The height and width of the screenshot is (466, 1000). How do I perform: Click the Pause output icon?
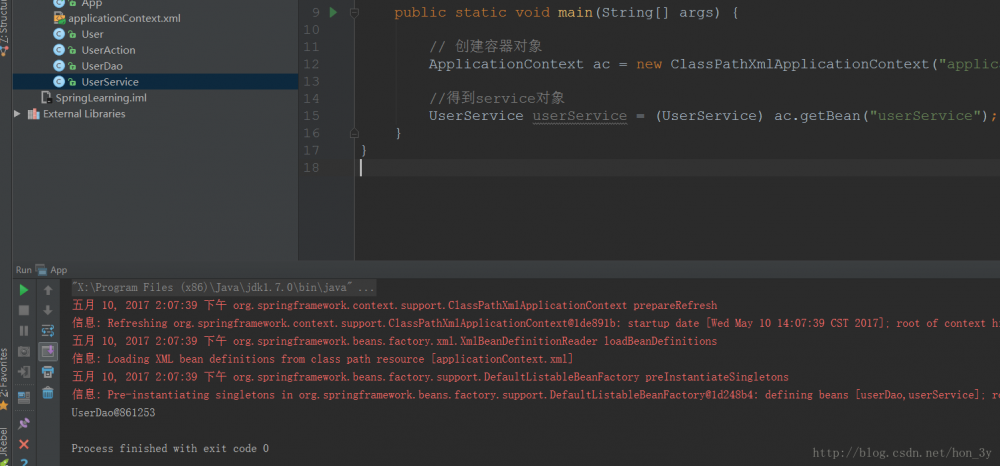[x=24, y=330]
